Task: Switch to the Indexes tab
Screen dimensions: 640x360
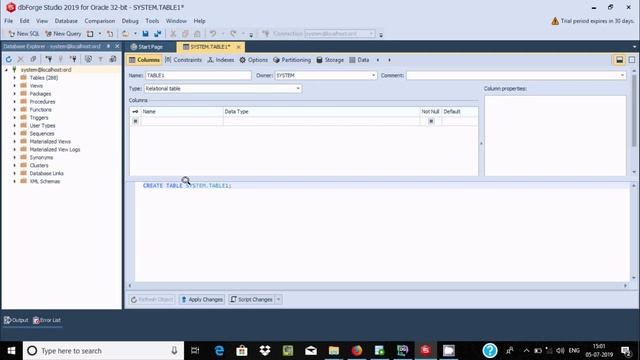Action: click(x=221, y=60)
